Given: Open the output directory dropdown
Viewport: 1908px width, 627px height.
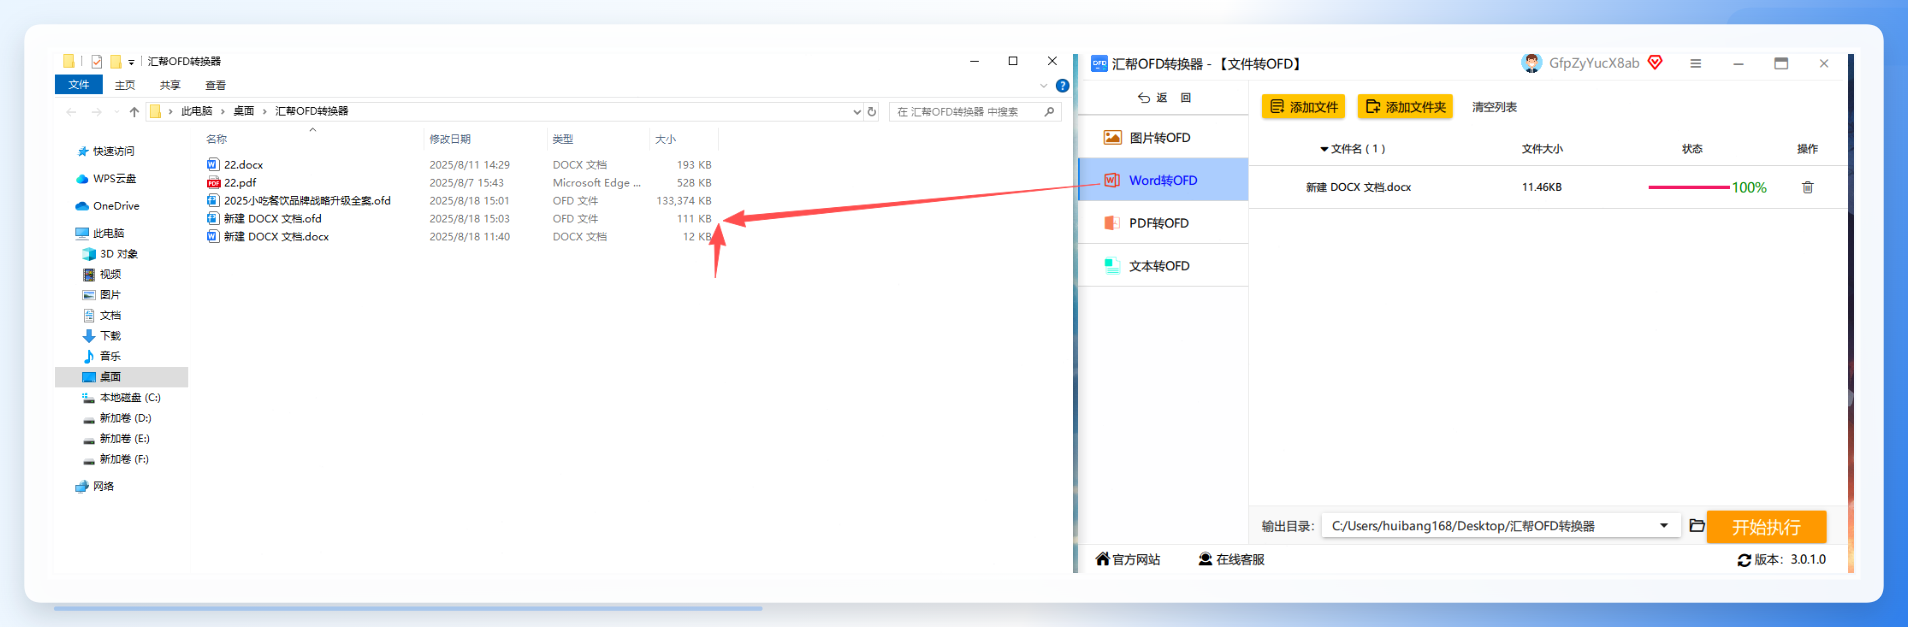Looking at the screenshot, I should [x=1664, y=526].
